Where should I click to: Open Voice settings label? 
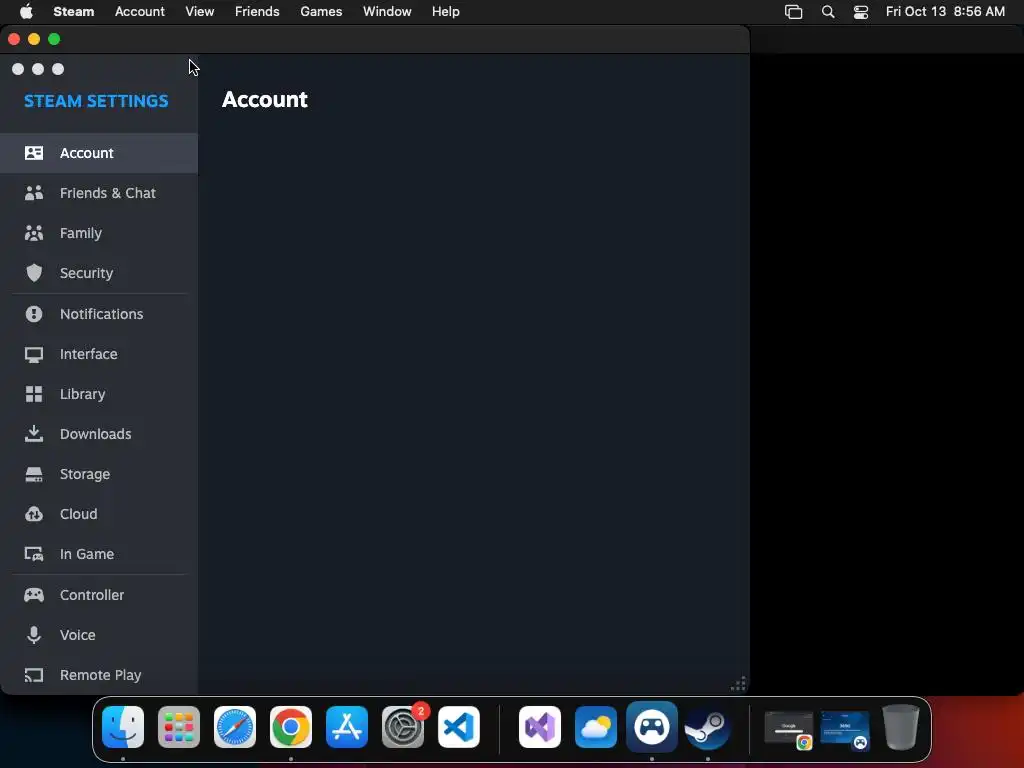[78, 635]
